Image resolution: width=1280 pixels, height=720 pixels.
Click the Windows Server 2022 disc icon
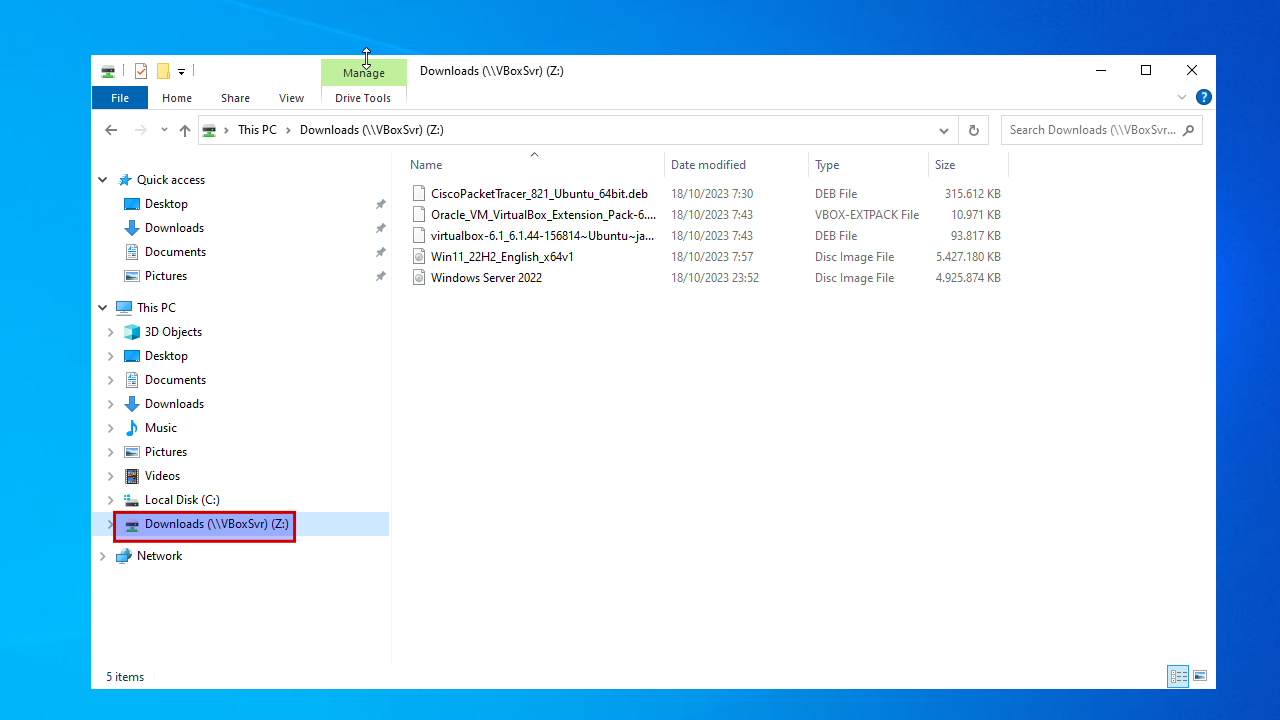tap(419, 278)
